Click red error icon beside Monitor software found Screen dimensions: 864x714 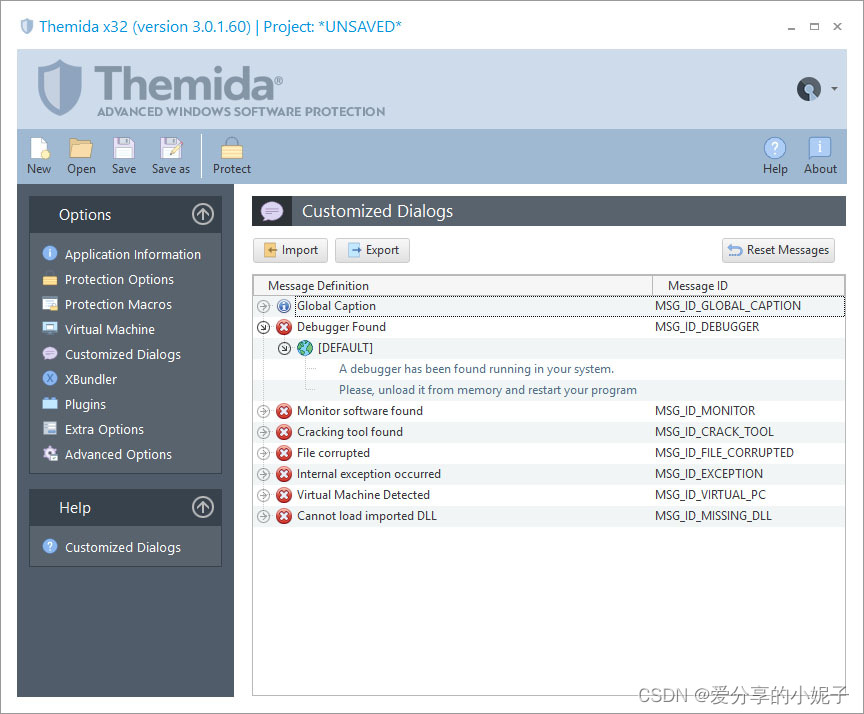point(284,411)
